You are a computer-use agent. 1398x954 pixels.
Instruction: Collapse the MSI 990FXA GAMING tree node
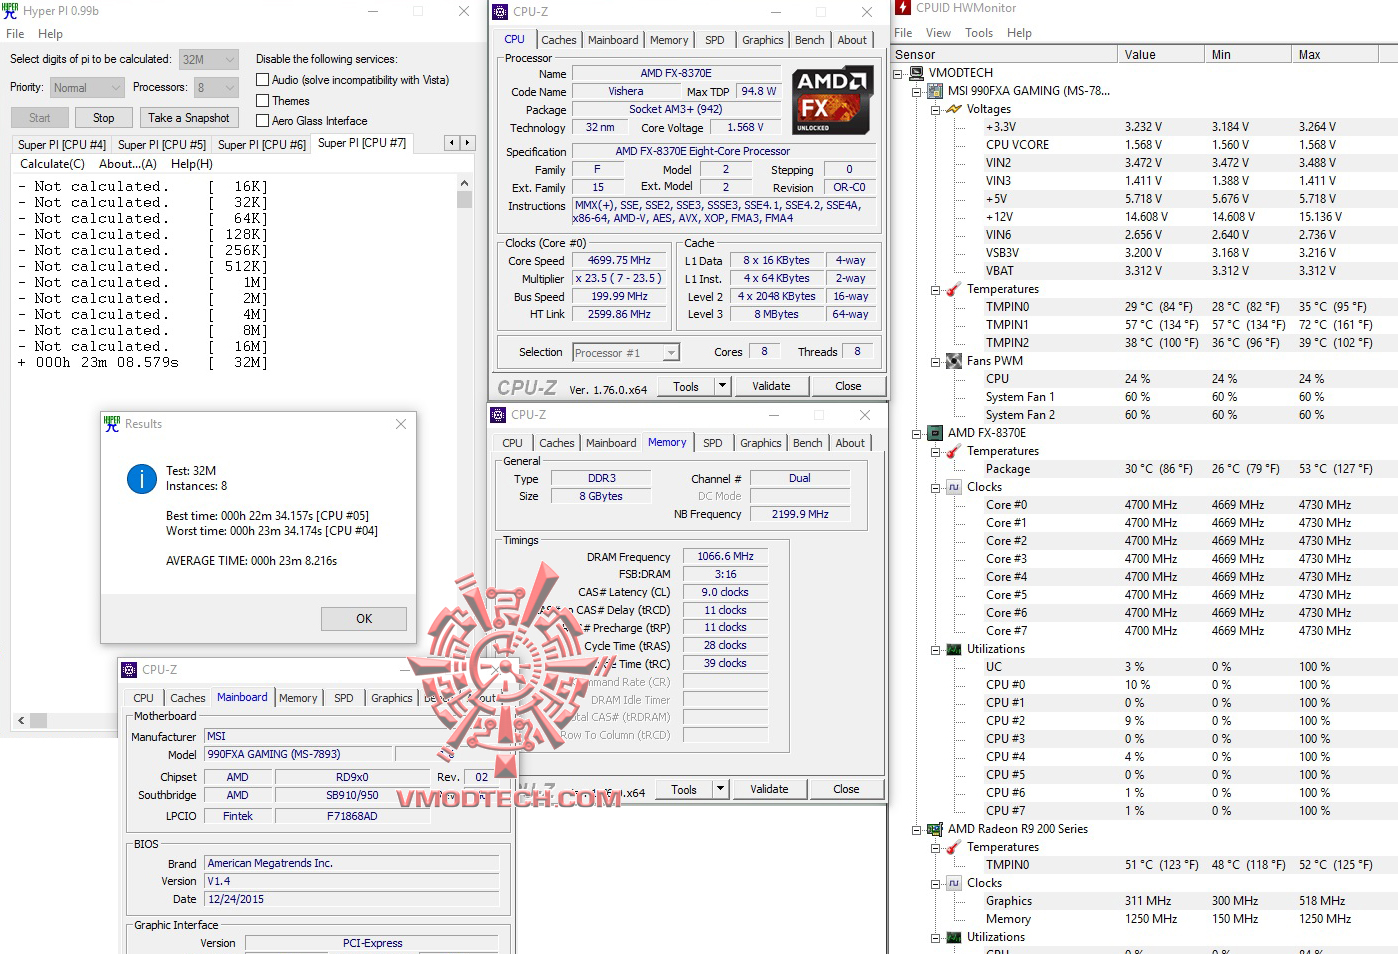[x=917, y=91]
